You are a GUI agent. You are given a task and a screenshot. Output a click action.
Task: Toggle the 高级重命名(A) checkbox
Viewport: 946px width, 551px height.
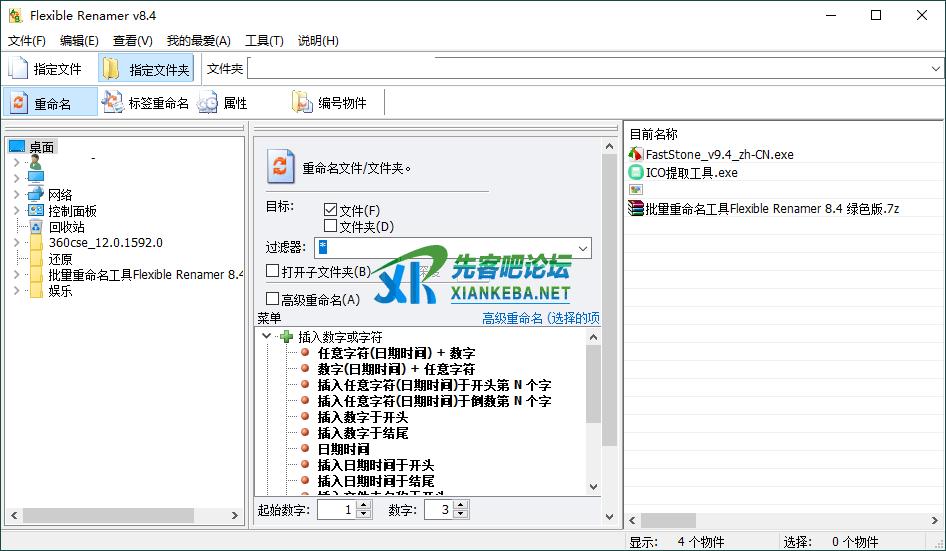[273, 299]
